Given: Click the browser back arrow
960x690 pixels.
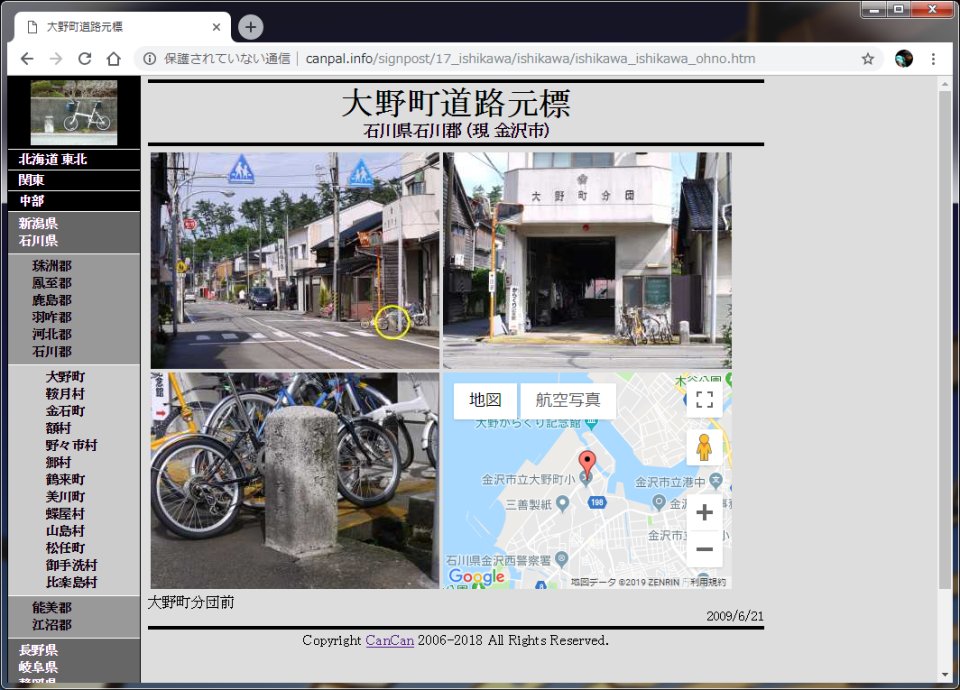Looking at the screenshot, I should click(27, 59).
